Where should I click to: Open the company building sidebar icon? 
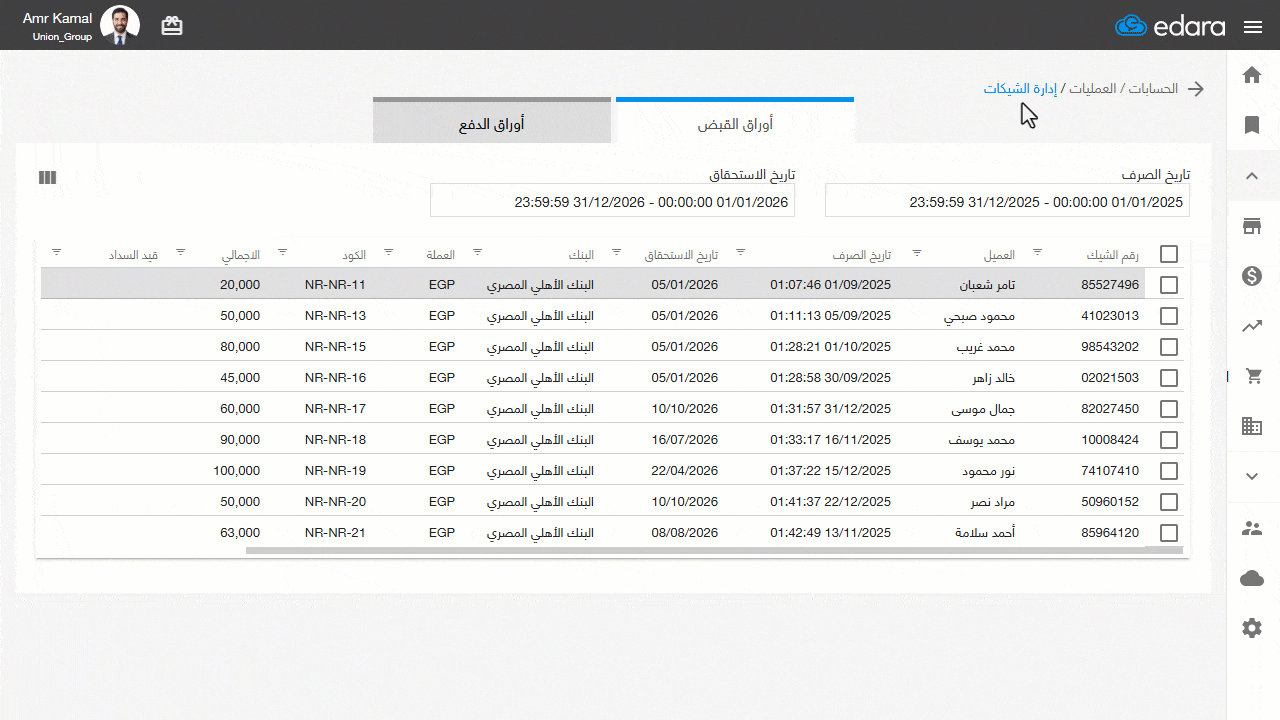pyautogui.click(x=1252, y=426)
